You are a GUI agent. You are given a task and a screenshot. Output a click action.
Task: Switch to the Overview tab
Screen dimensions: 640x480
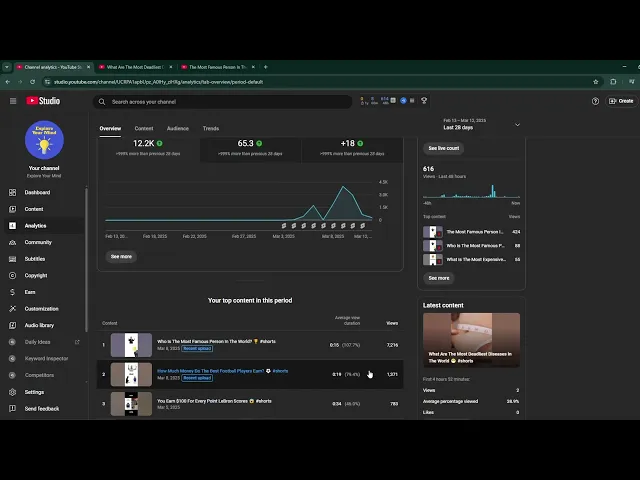pyautogui.click(x=110, y=128)
